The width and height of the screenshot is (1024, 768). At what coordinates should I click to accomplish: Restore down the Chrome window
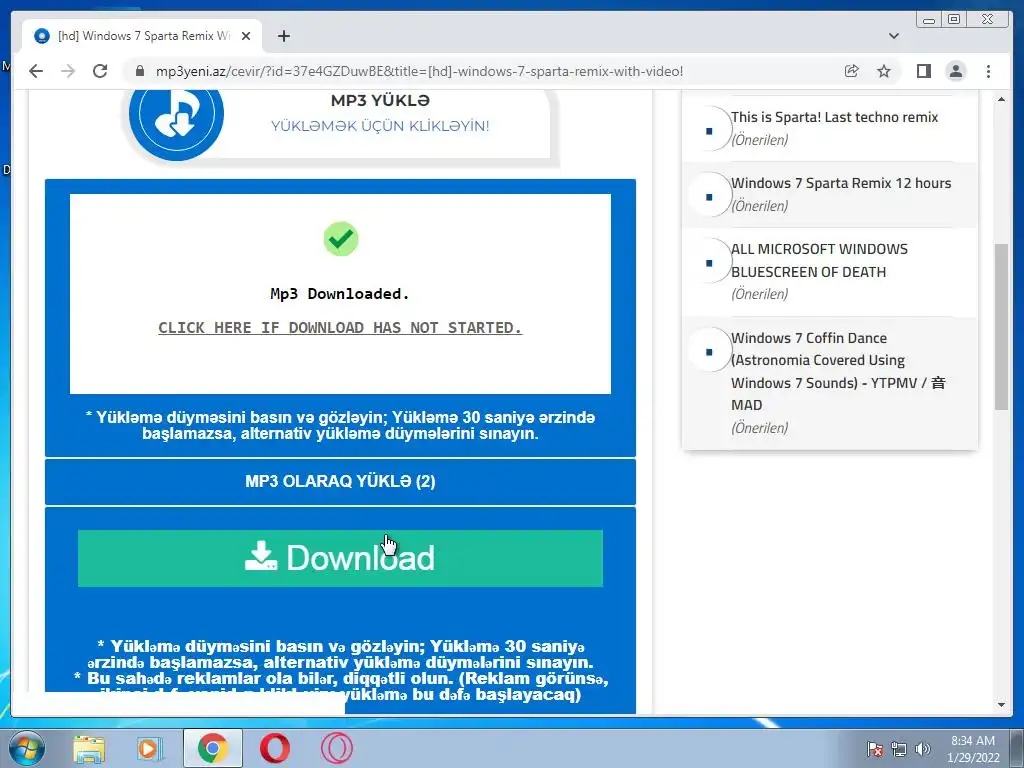point(954,20)
